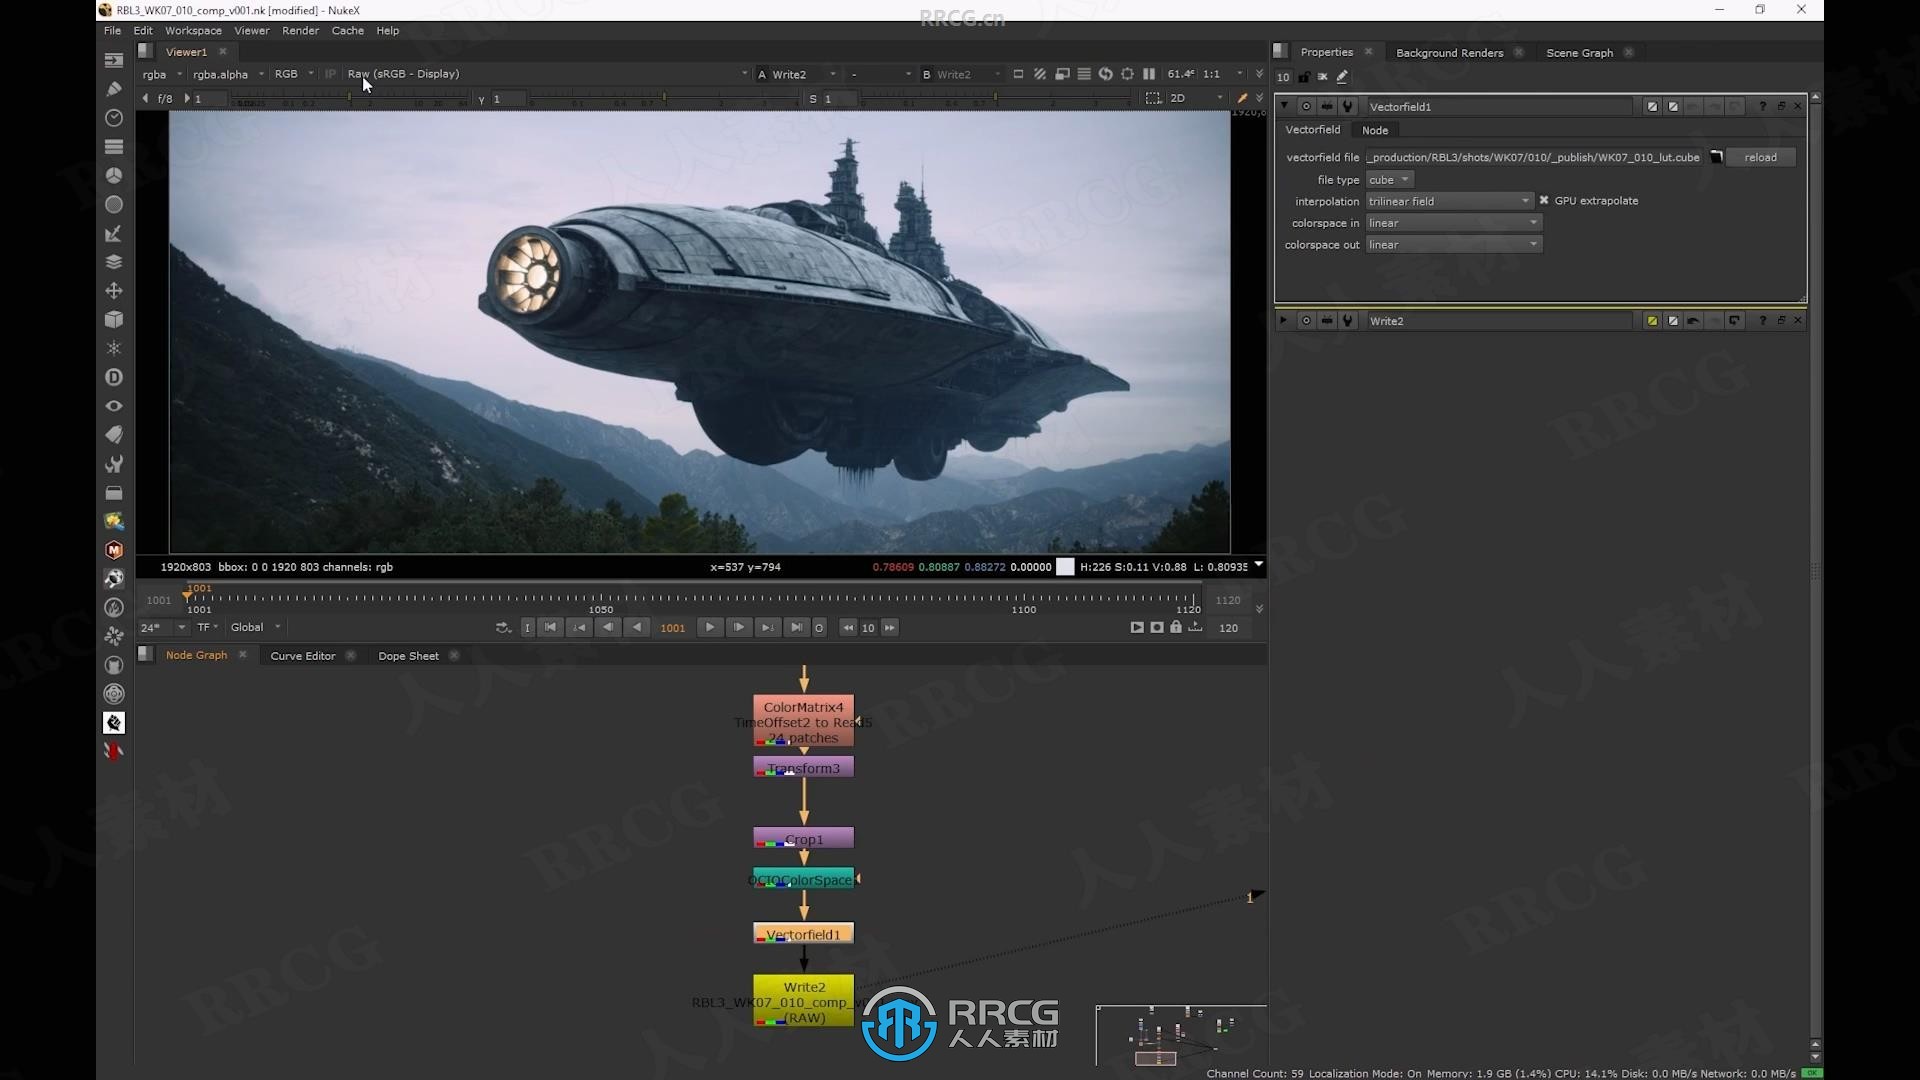Click the paintbrush icon in viewer controls
Viewport: 1920px width, 1080px height.
coord(1242,99)
